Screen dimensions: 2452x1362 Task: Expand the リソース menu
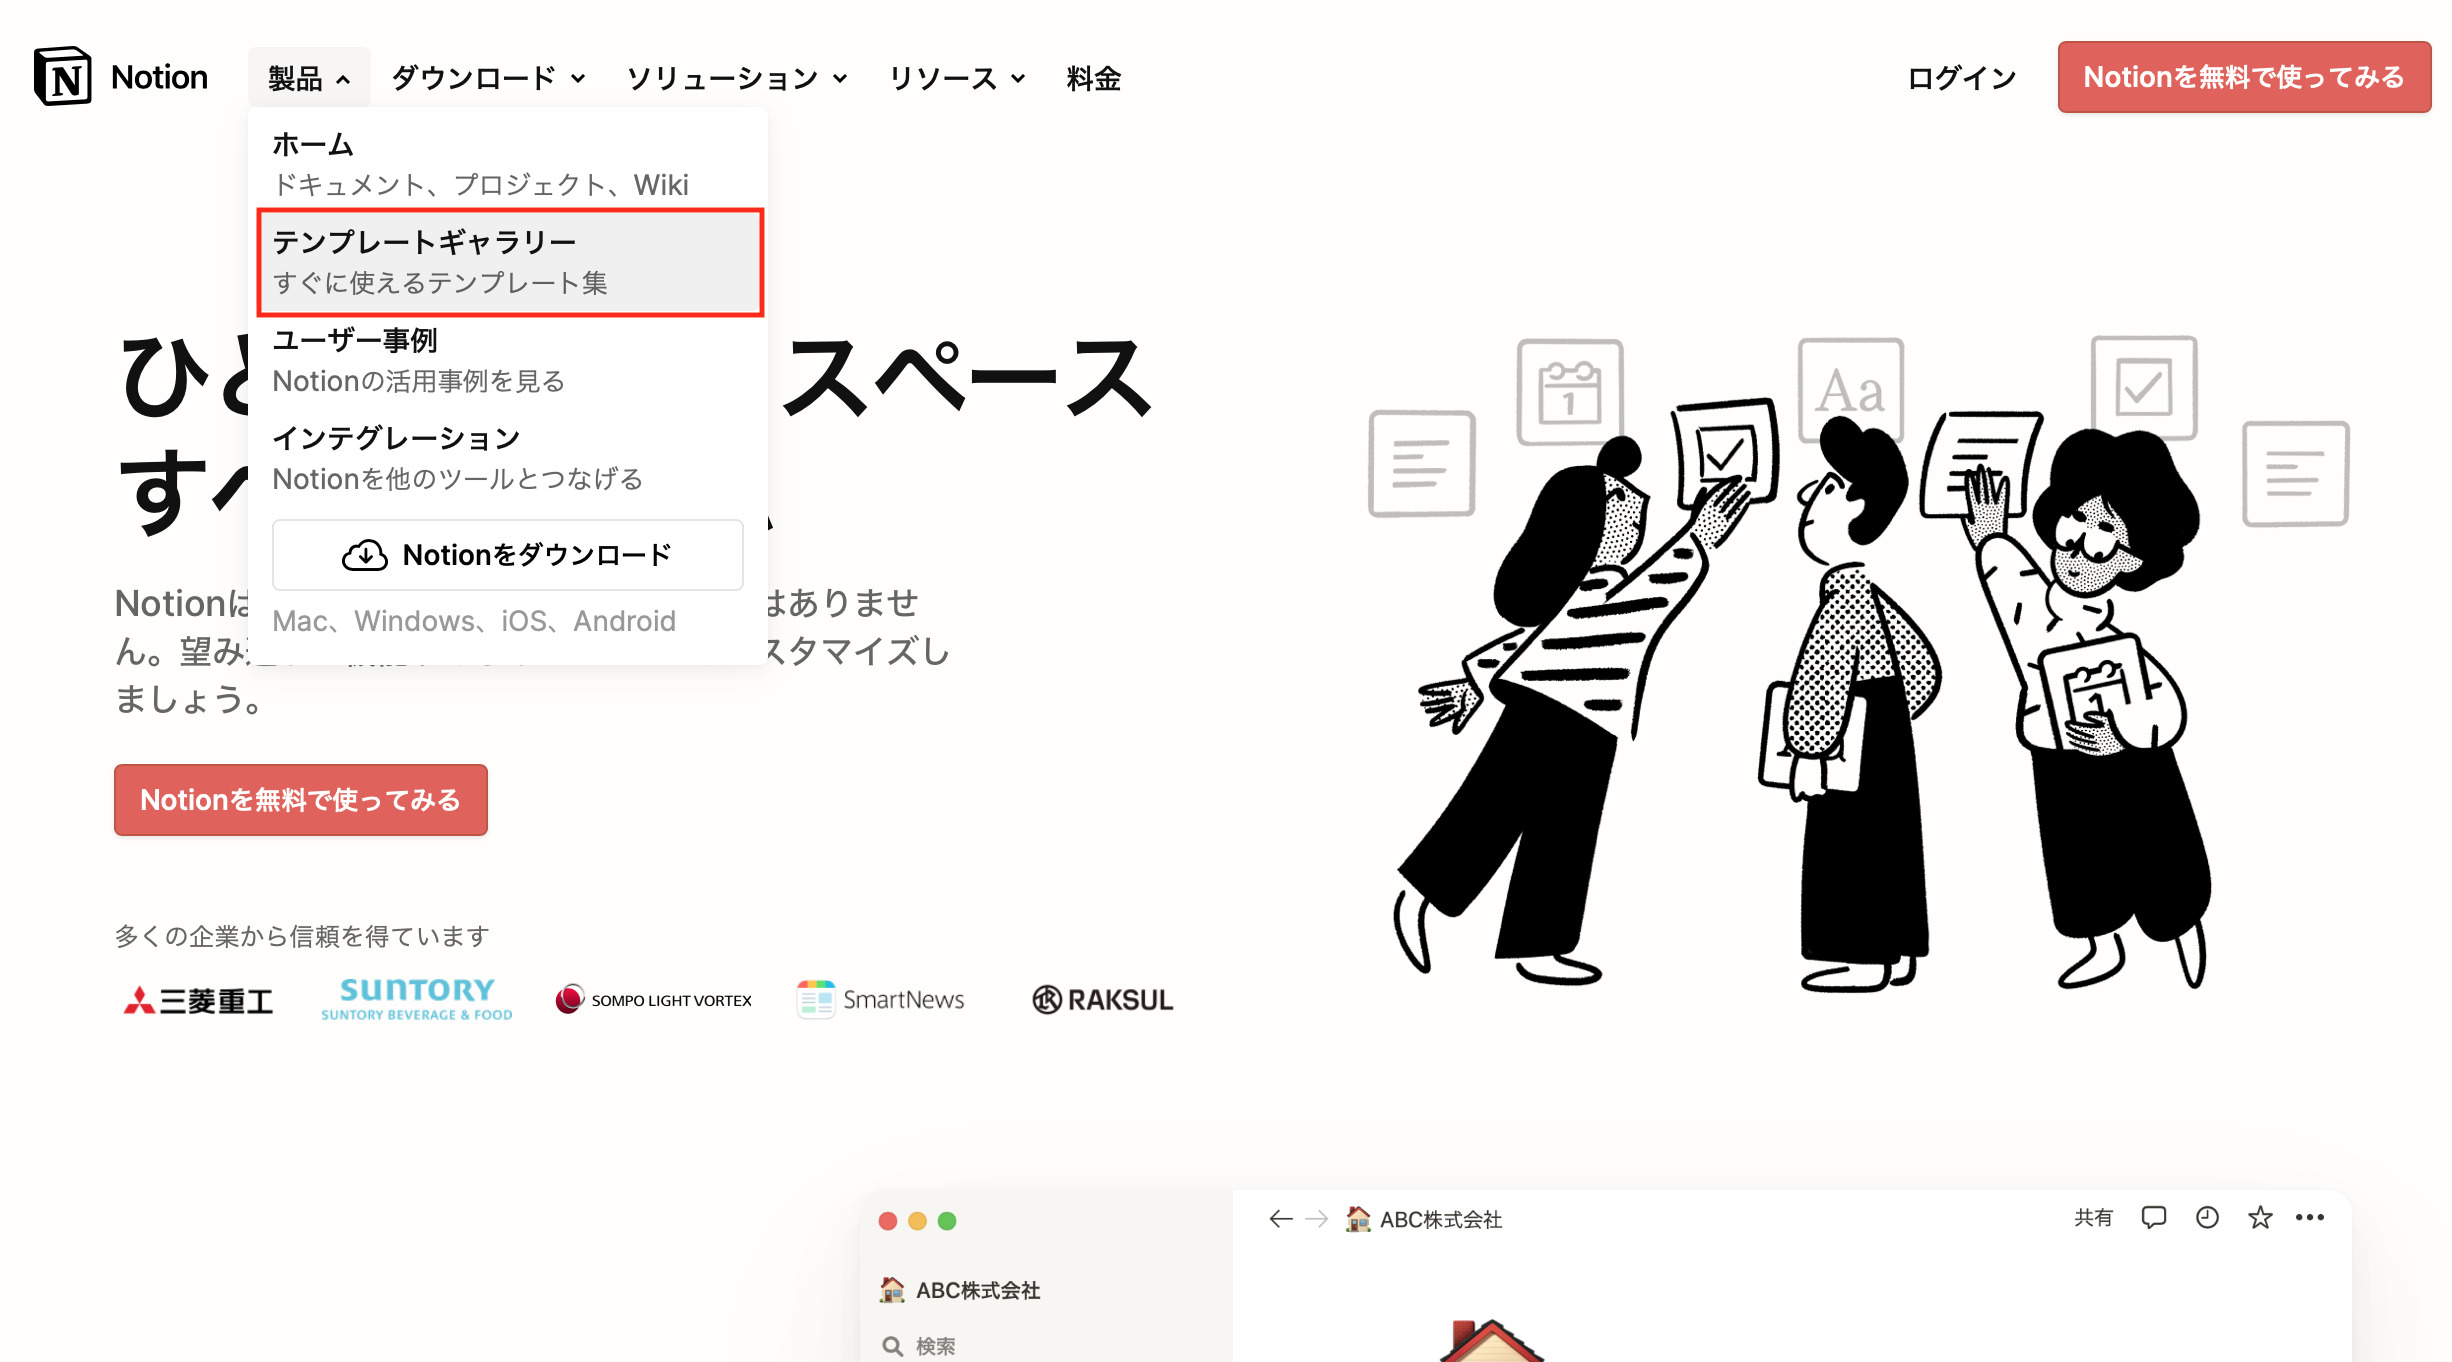957,78
